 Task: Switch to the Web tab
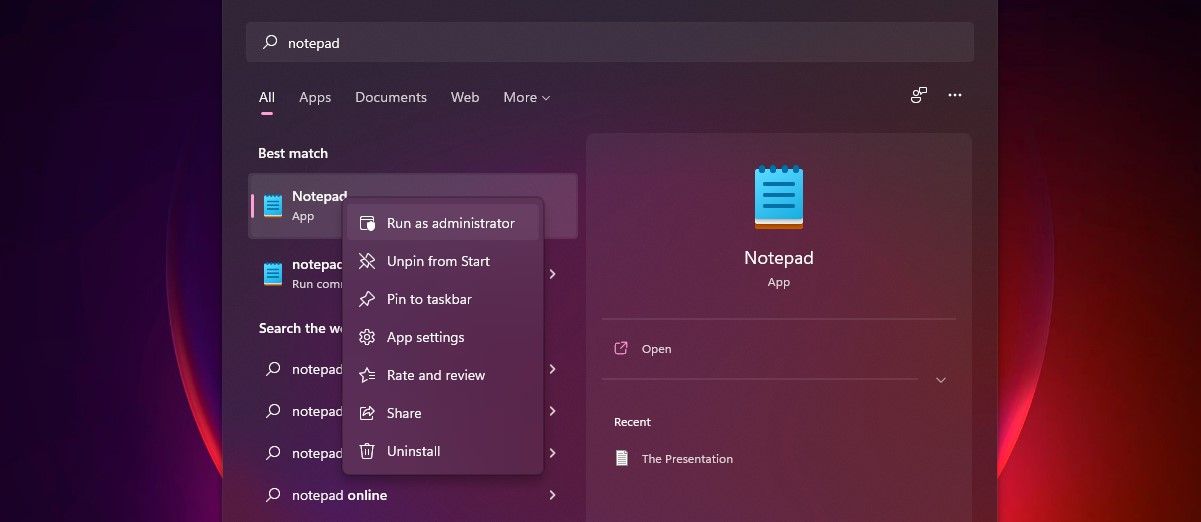click(465, 97)
